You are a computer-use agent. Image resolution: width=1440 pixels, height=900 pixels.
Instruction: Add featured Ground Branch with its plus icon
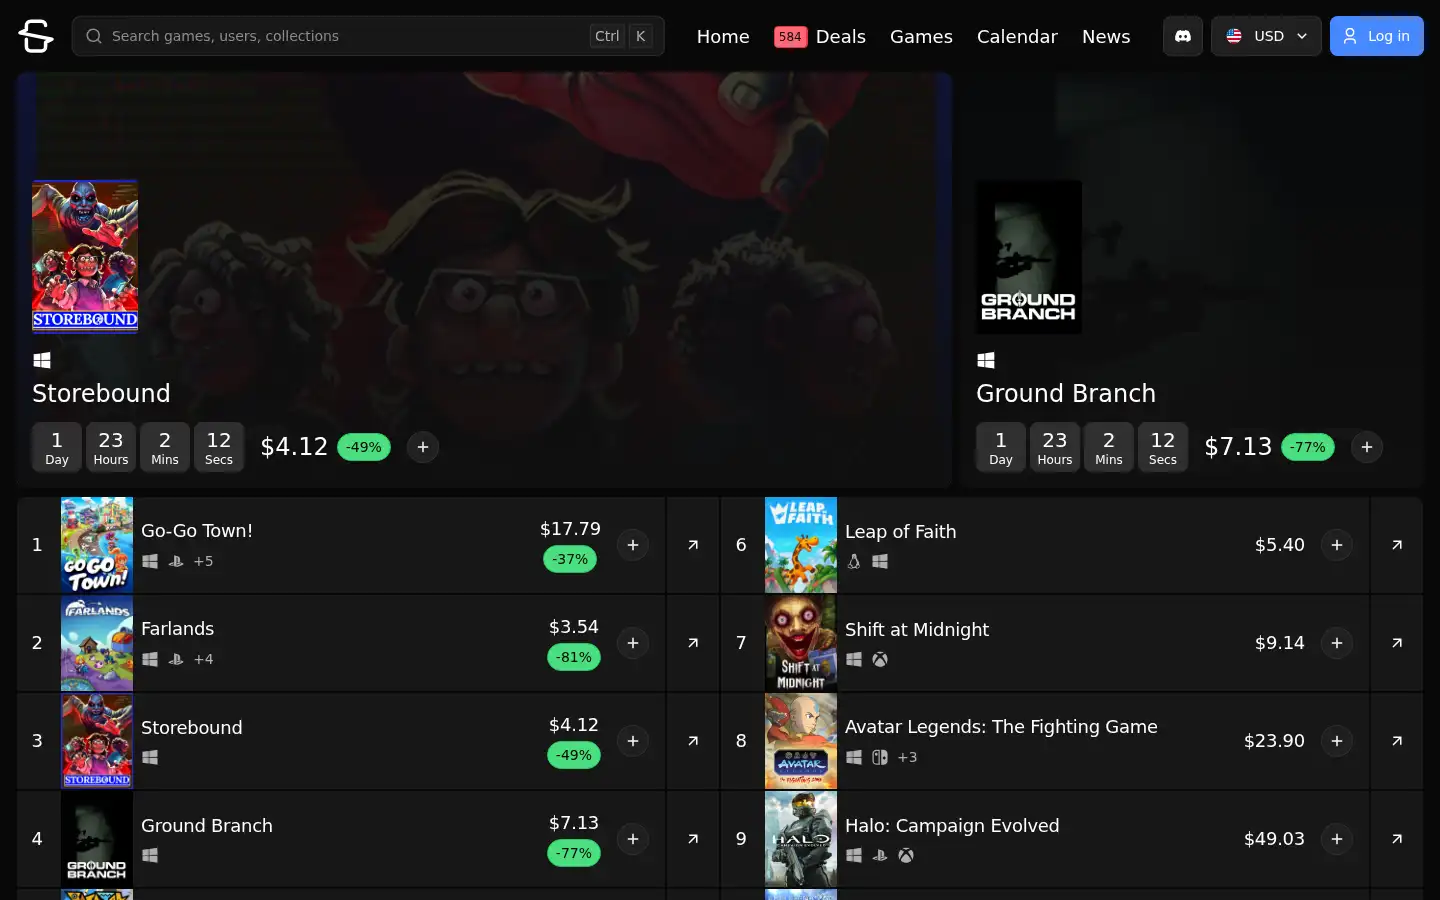1367,447
